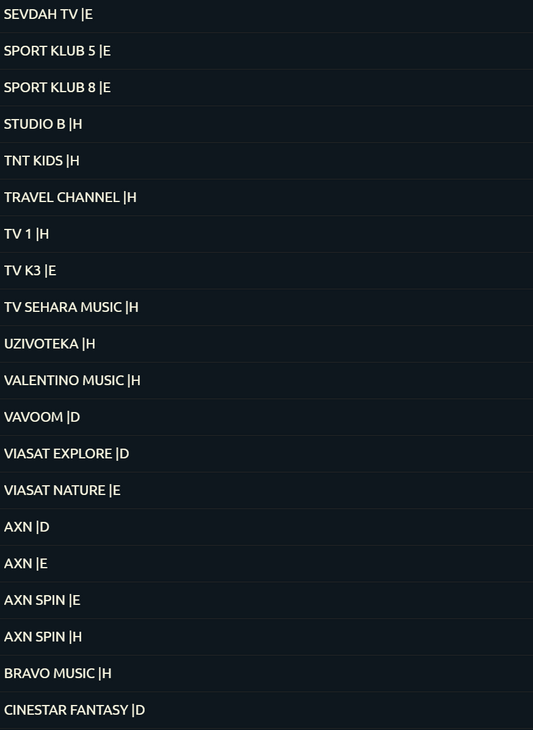Choose TV SEHARA MUSIC |H channel
Screen dimensions: 533x730
click(x=266, y=307)
